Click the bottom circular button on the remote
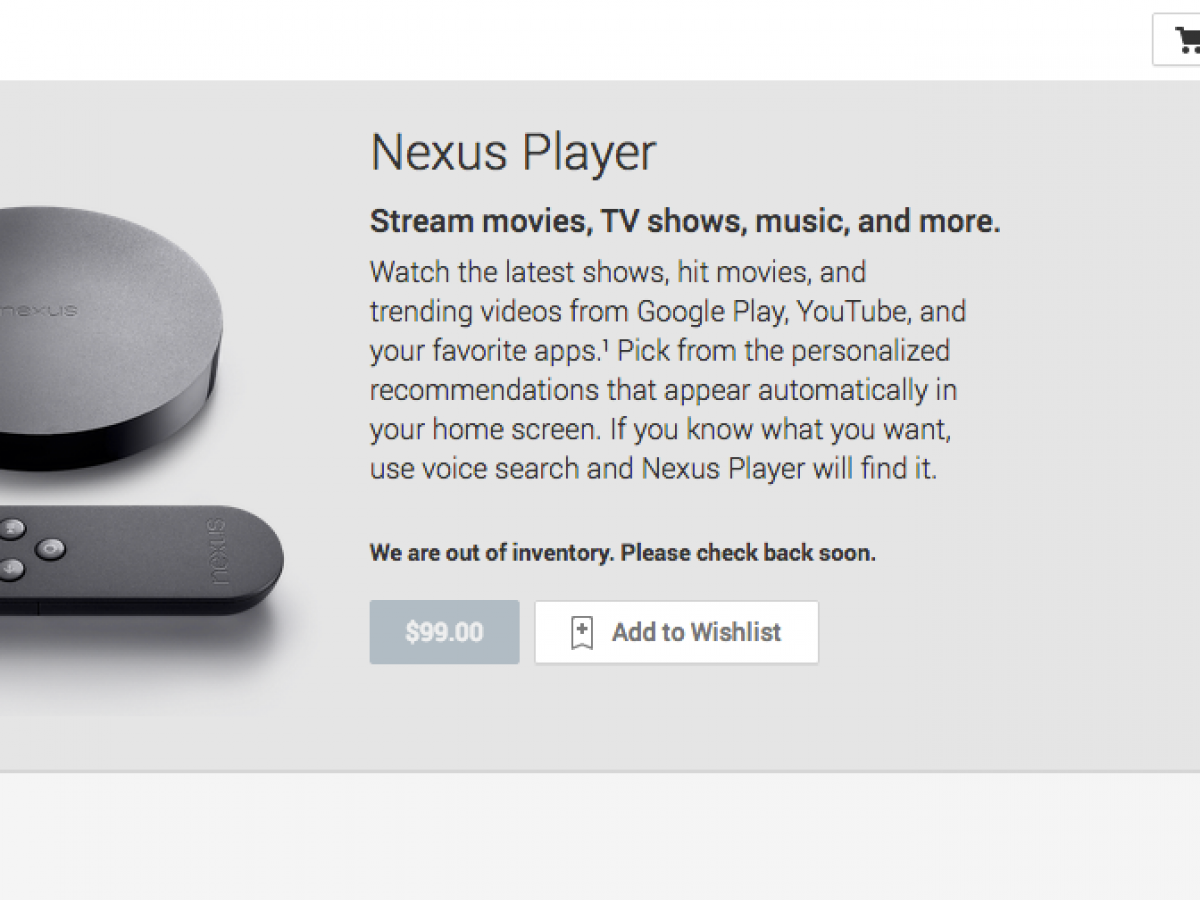The height and width of the screenshot is (900, 1200). coord(11,568)
